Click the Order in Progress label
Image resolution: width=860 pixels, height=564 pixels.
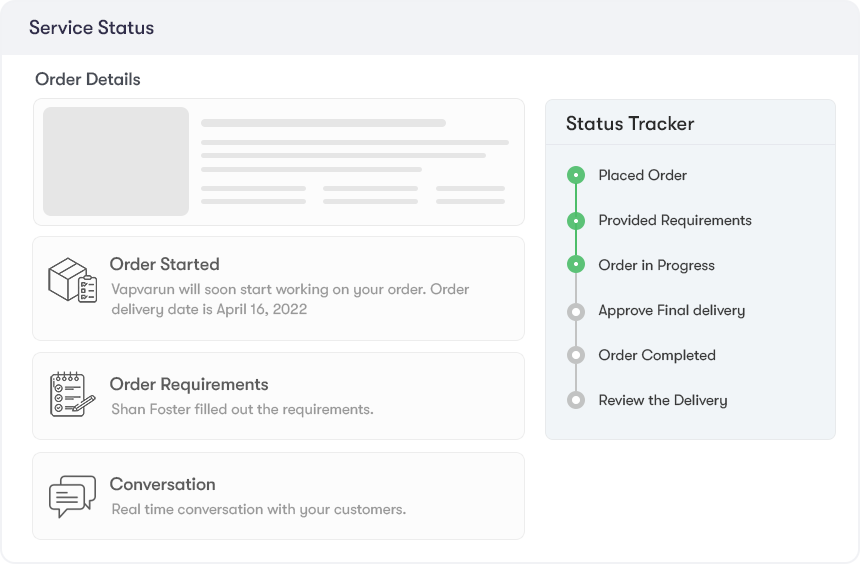point(657,266)
